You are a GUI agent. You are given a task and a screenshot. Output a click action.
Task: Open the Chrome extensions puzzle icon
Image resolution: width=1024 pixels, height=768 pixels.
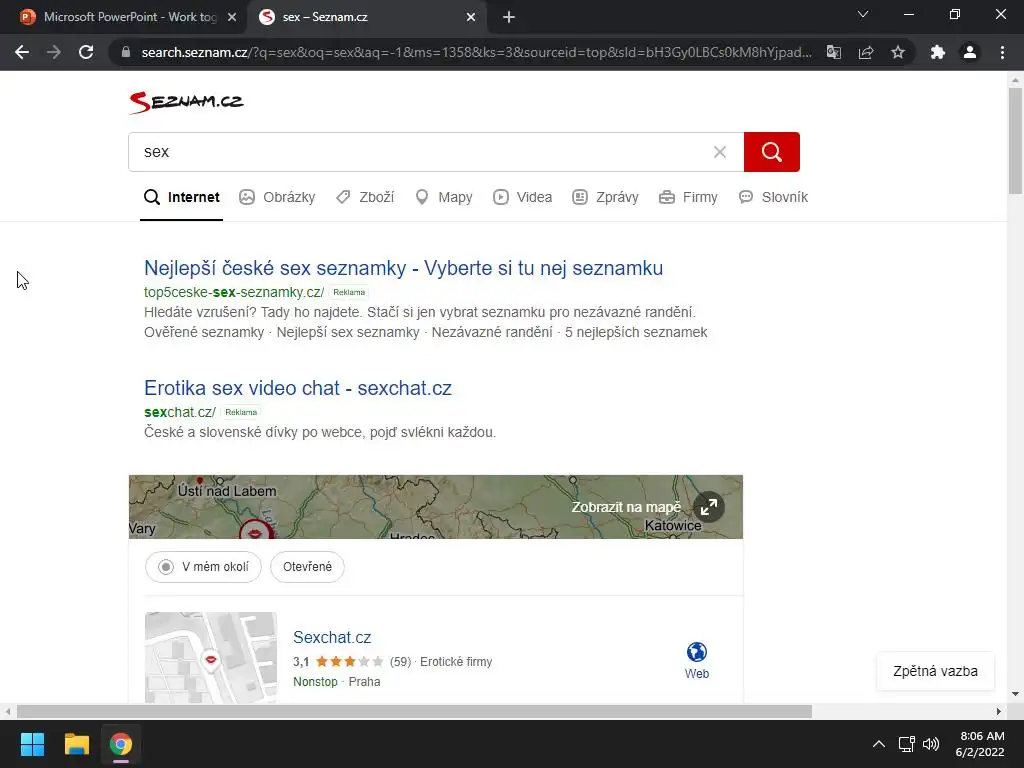point(938,52)
